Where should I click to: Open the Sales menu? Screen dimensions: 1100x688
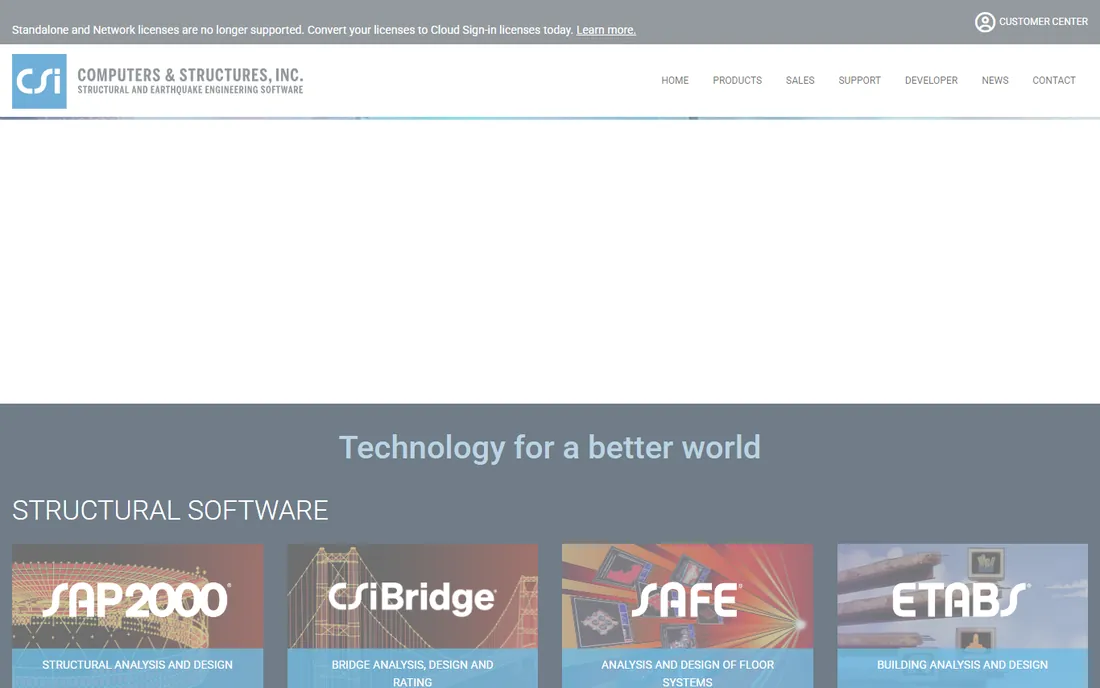(800, 81)
